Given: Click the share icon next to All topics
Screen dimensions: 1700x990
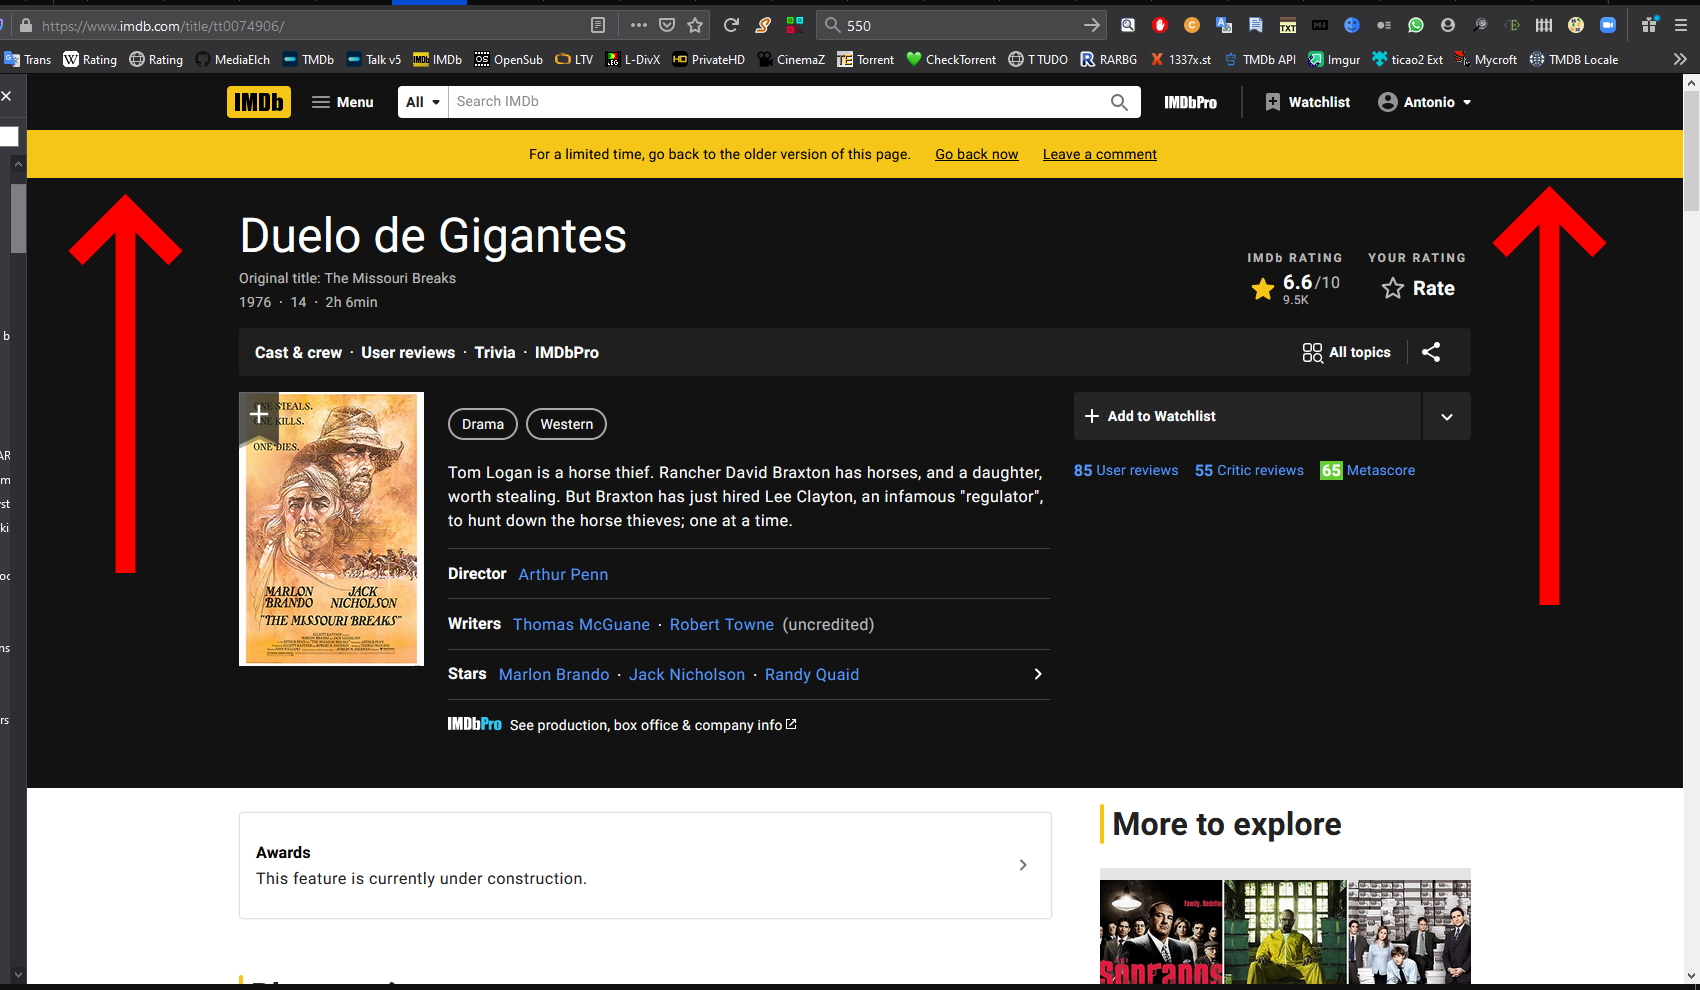Looking at the screenshot, I should 1430,352.
